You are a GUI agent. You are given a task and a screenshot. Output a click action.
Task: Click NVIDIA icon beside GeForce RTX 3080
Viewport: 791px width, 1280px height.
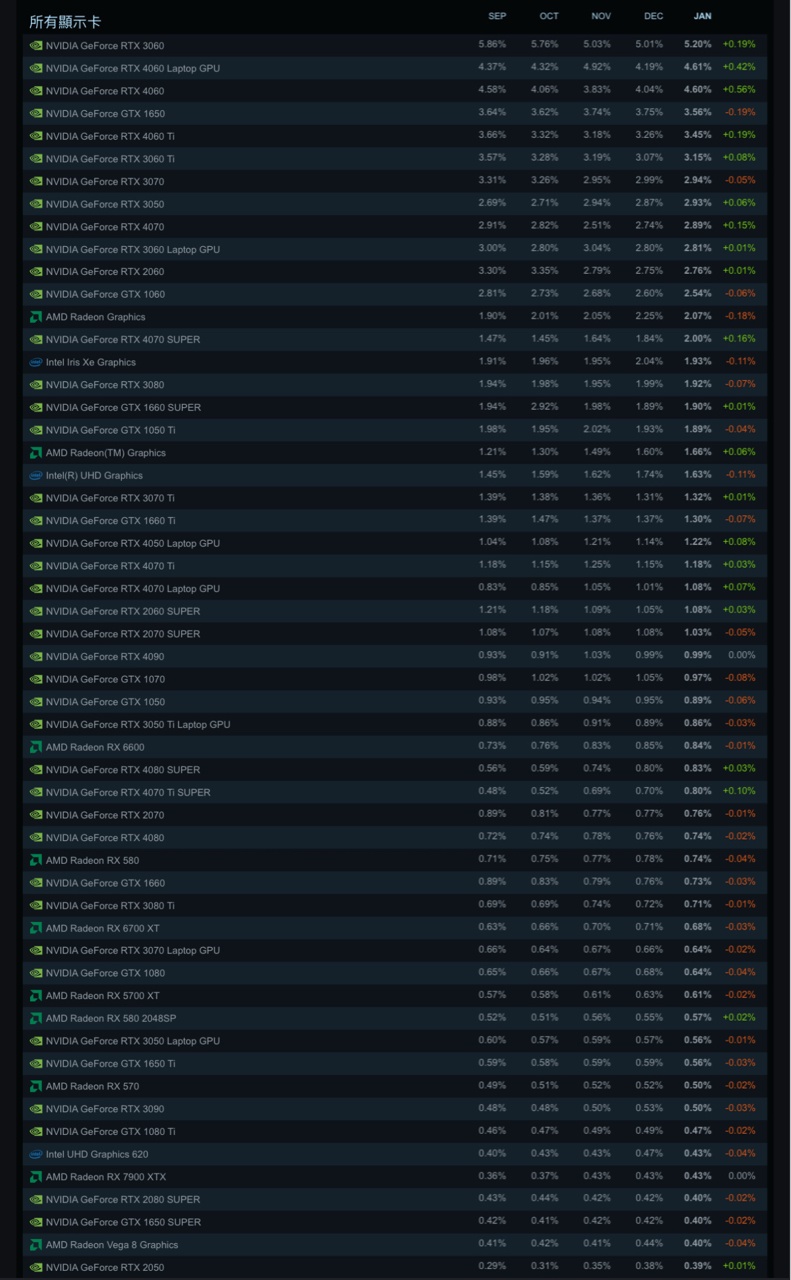click(x=36, y=385)
